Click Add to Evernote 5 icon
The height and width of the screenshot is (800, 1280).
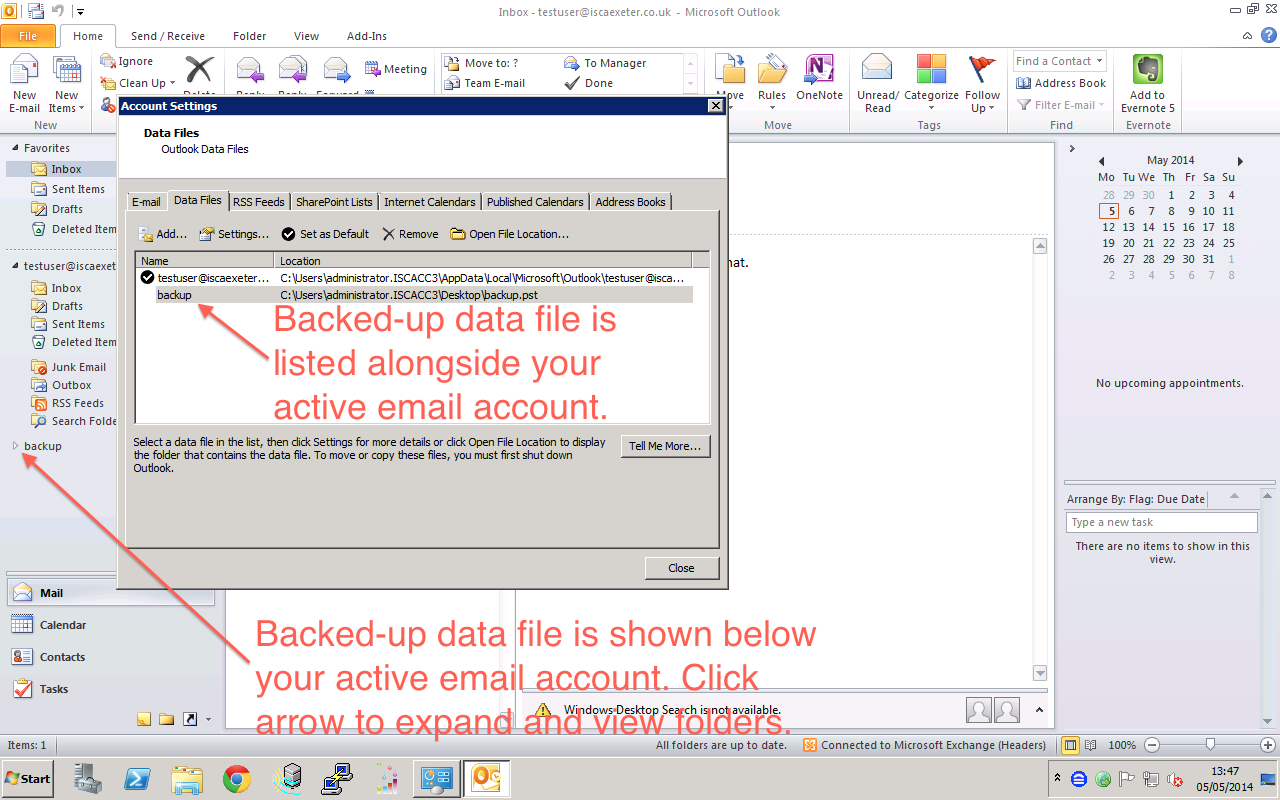click(1147, 84)
